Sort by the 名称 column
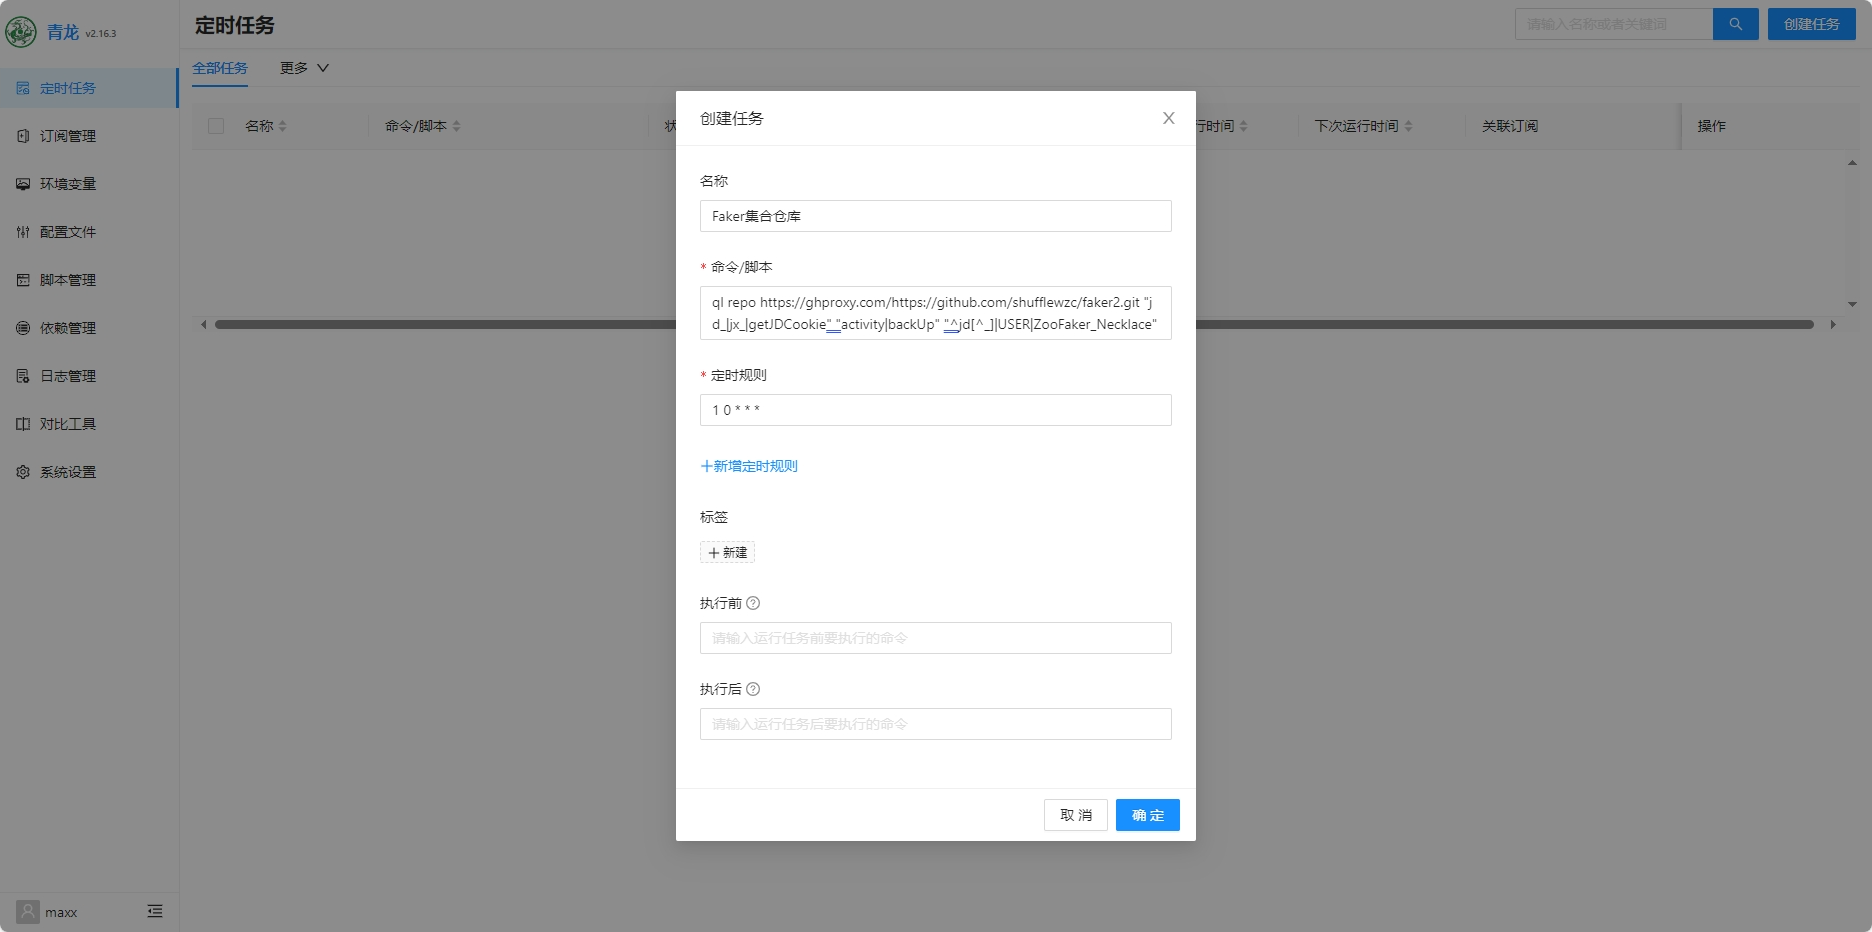Image resolution: width=1872 pixels, height=932 pixels. [283, 126]
